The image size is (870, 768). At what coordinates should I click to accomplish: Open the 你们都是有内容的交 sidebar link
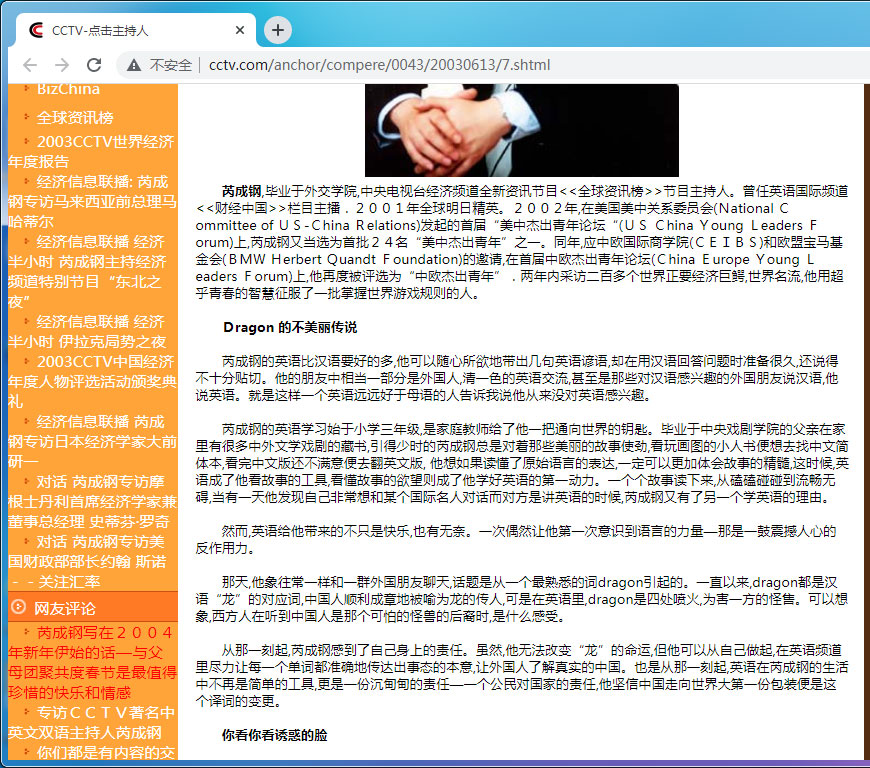(x=105, y=752)
